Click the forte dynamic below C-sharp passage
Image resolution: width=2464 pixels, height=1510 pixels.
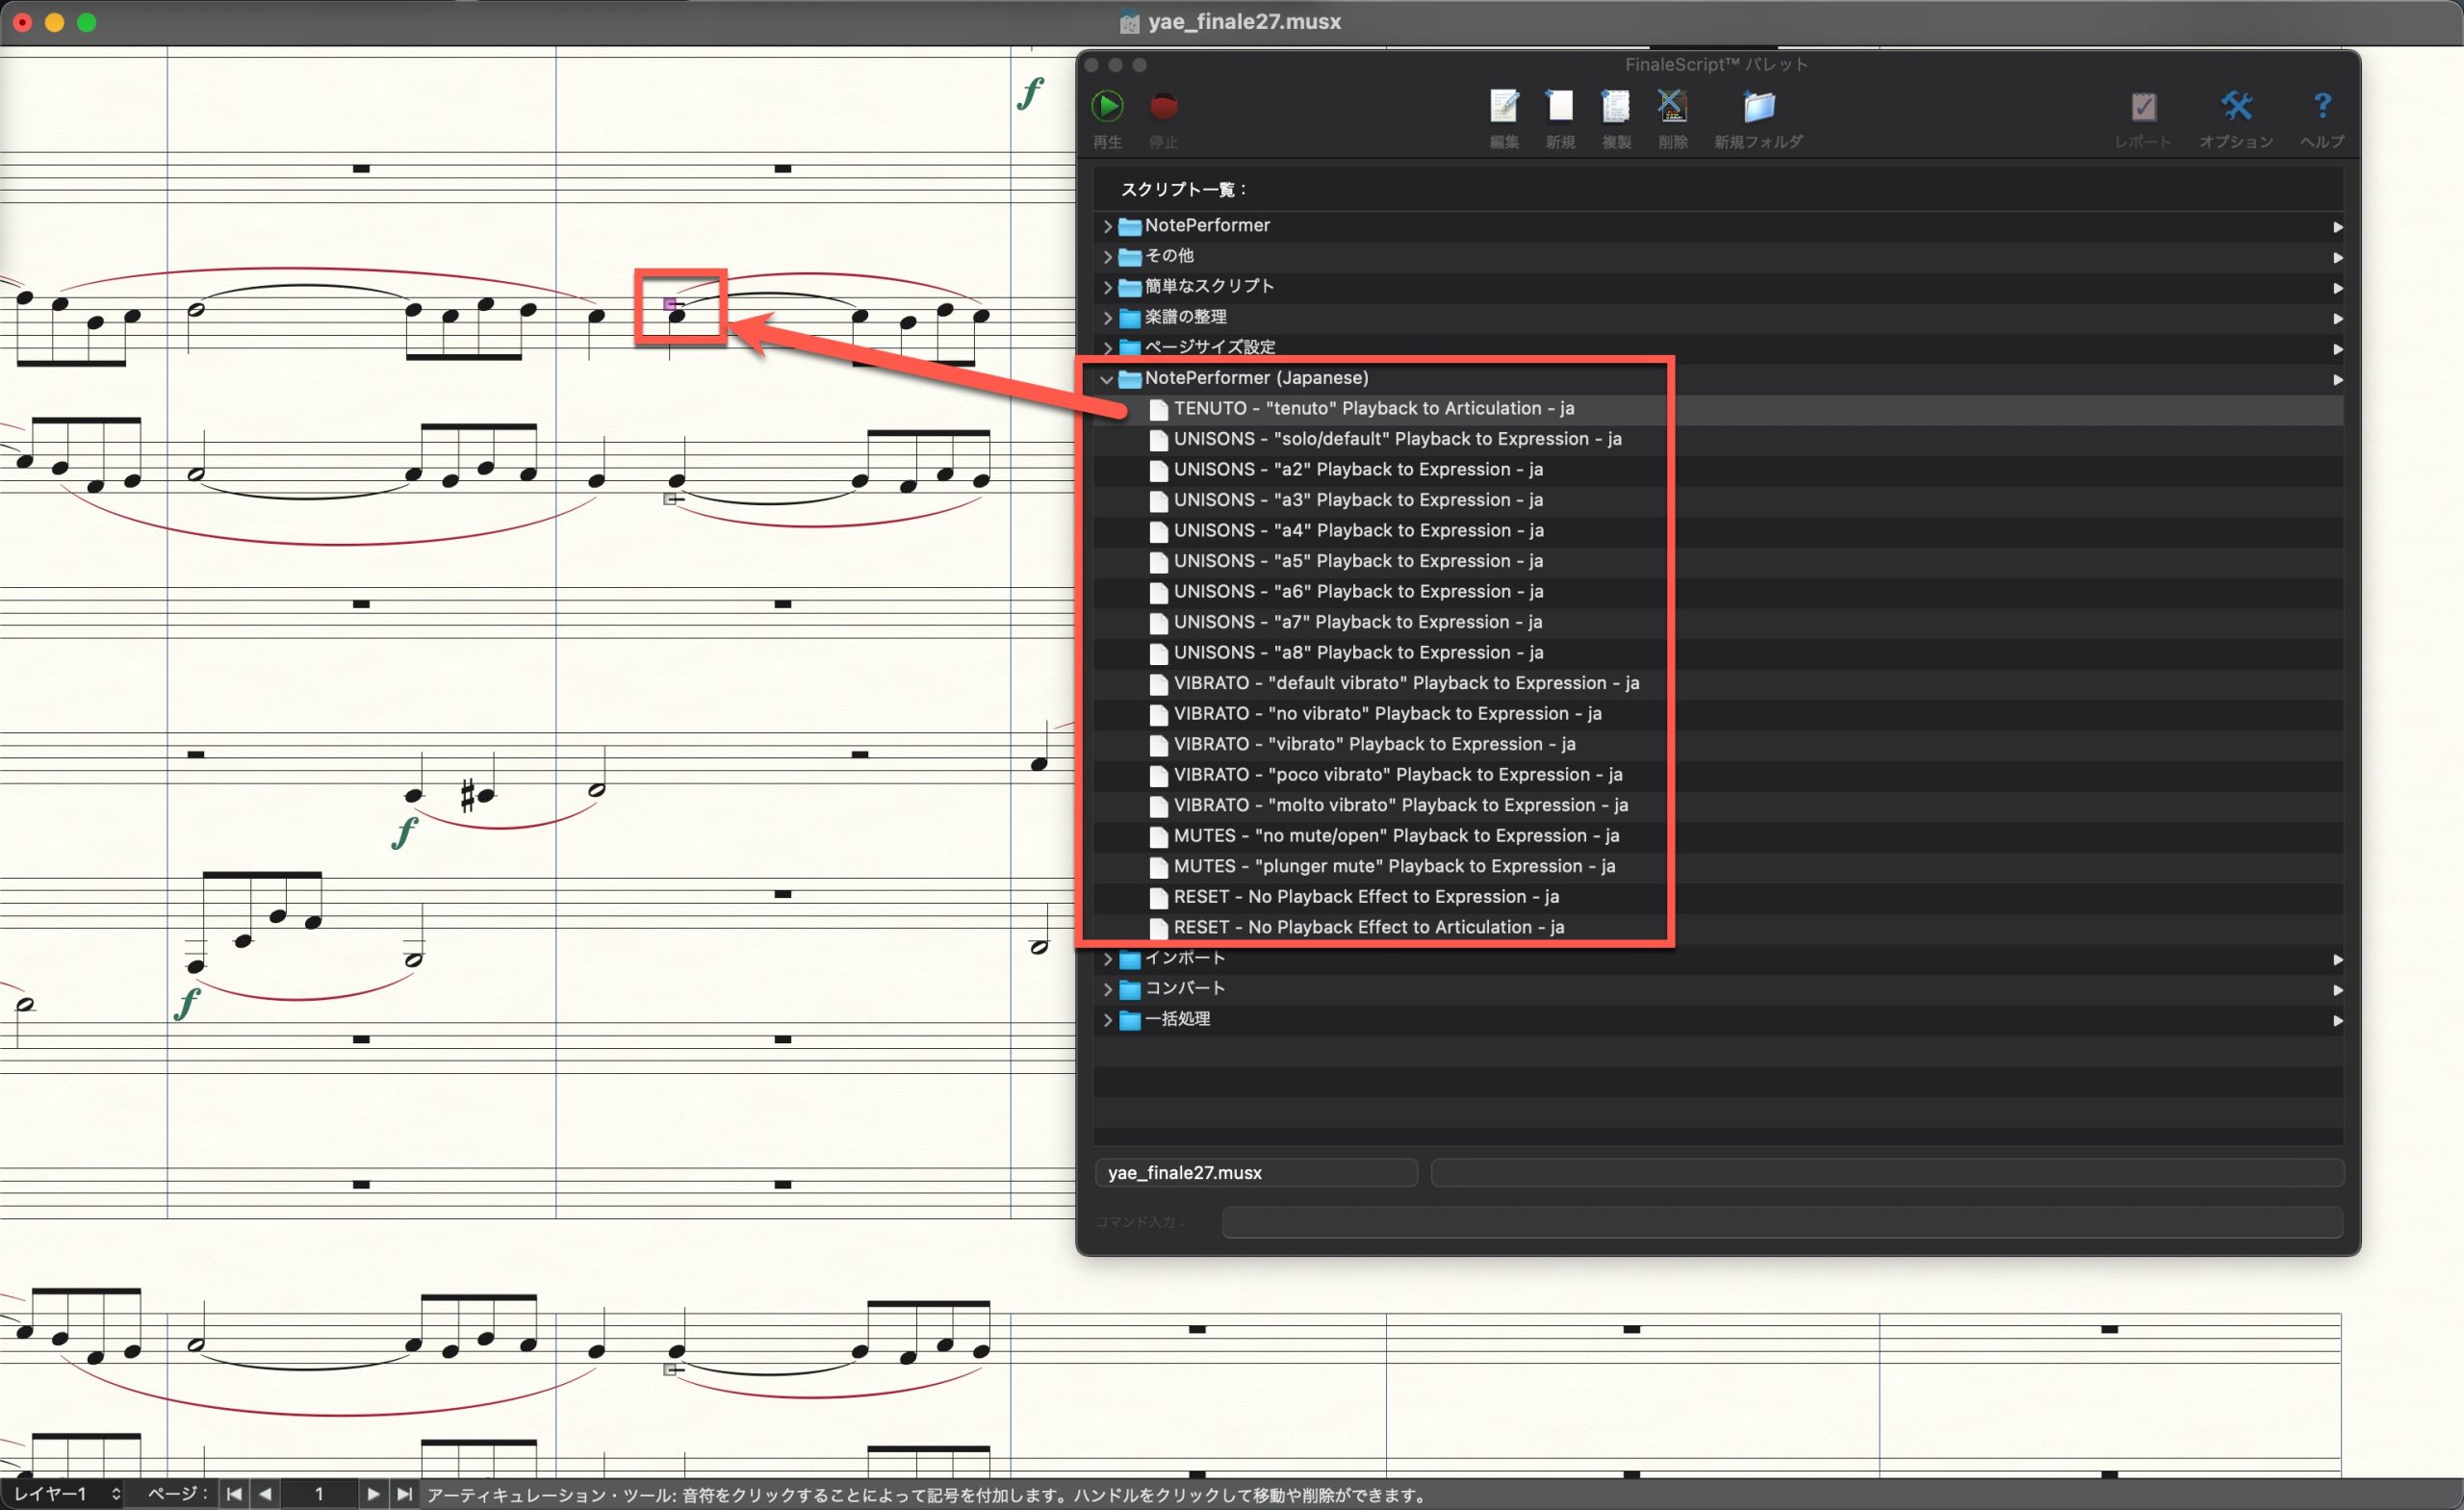pos(405,832)
